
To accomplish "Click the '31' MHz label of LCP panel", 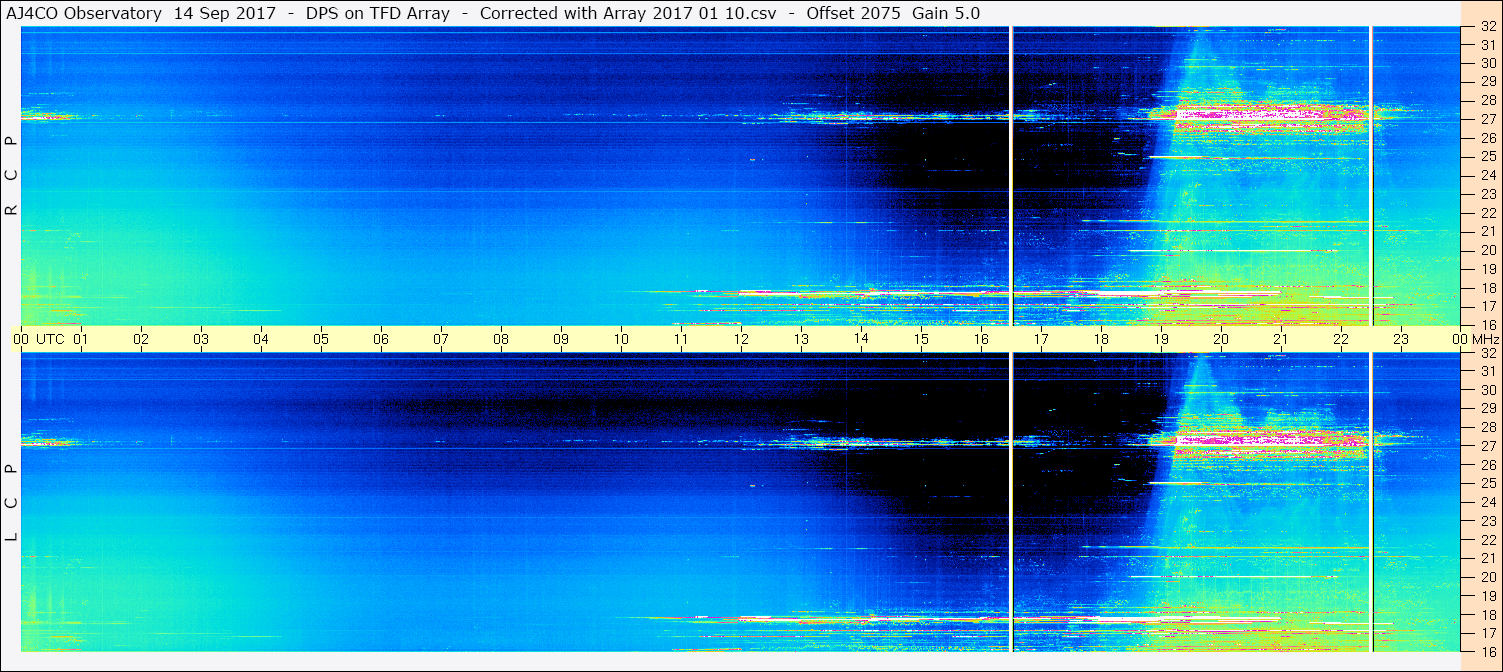I will [x=1487, y=371].
